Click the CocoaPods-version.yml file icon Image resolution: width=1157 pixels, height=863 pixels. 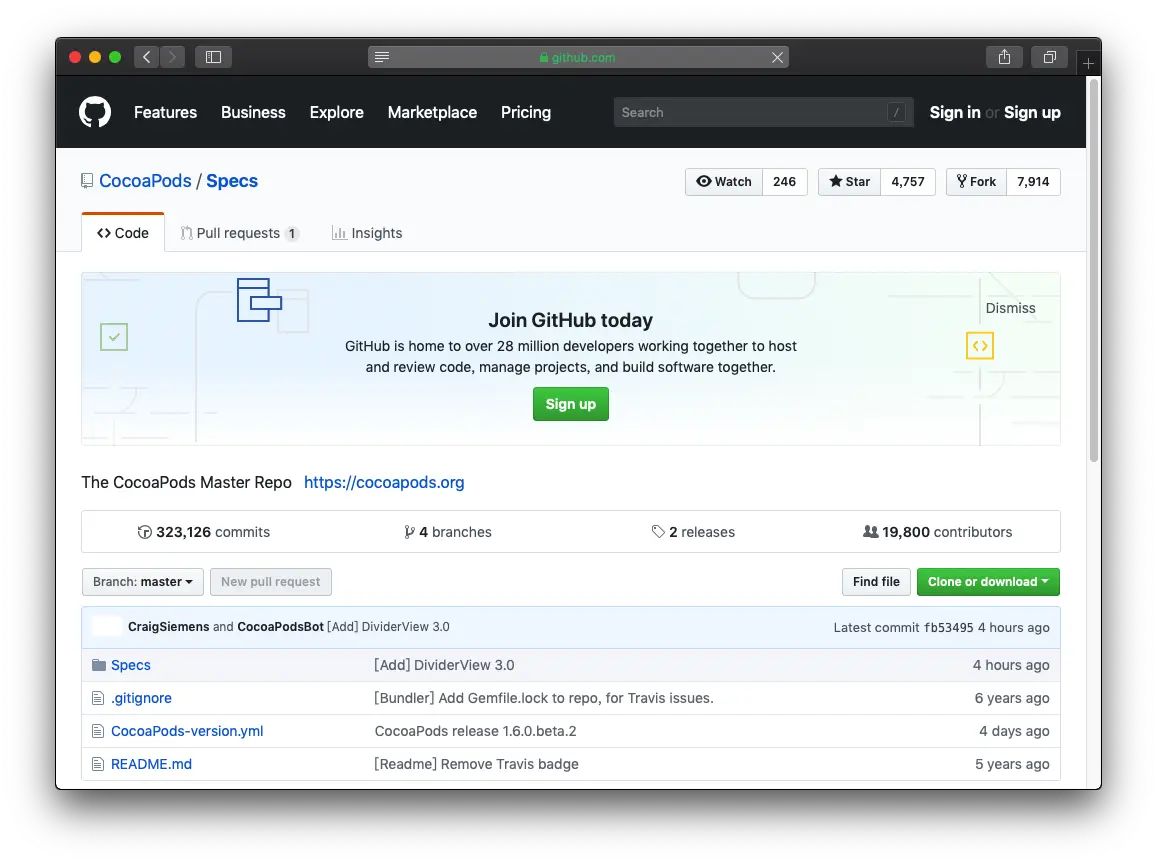tap(97, 731)
